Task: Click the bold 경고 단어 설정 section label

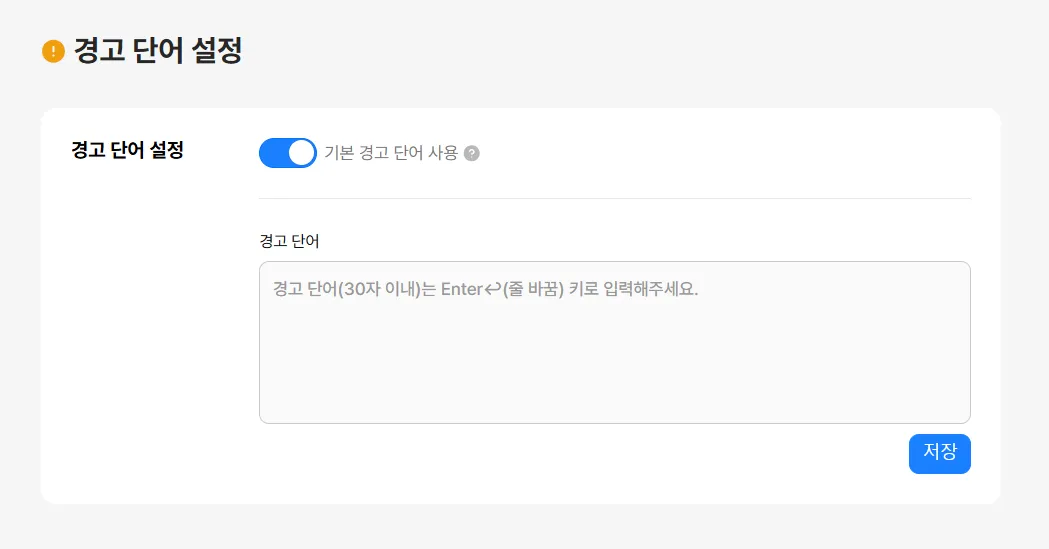Action: [127, 150]
